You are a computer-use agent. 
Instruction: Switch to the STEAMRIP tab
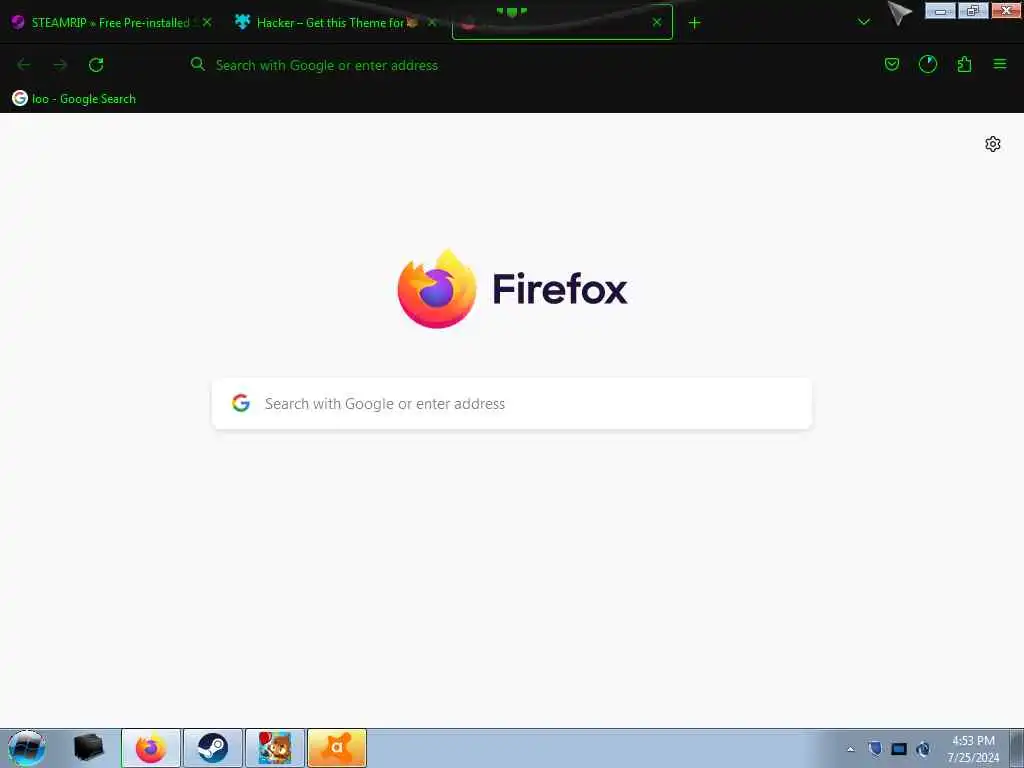coord(111,23)
